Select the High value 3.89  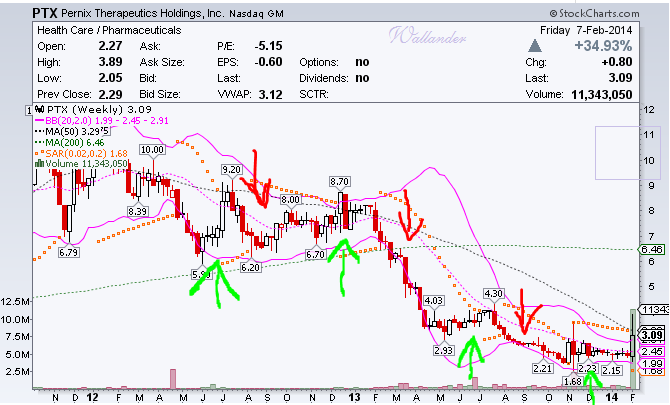(x=110, y=62)
